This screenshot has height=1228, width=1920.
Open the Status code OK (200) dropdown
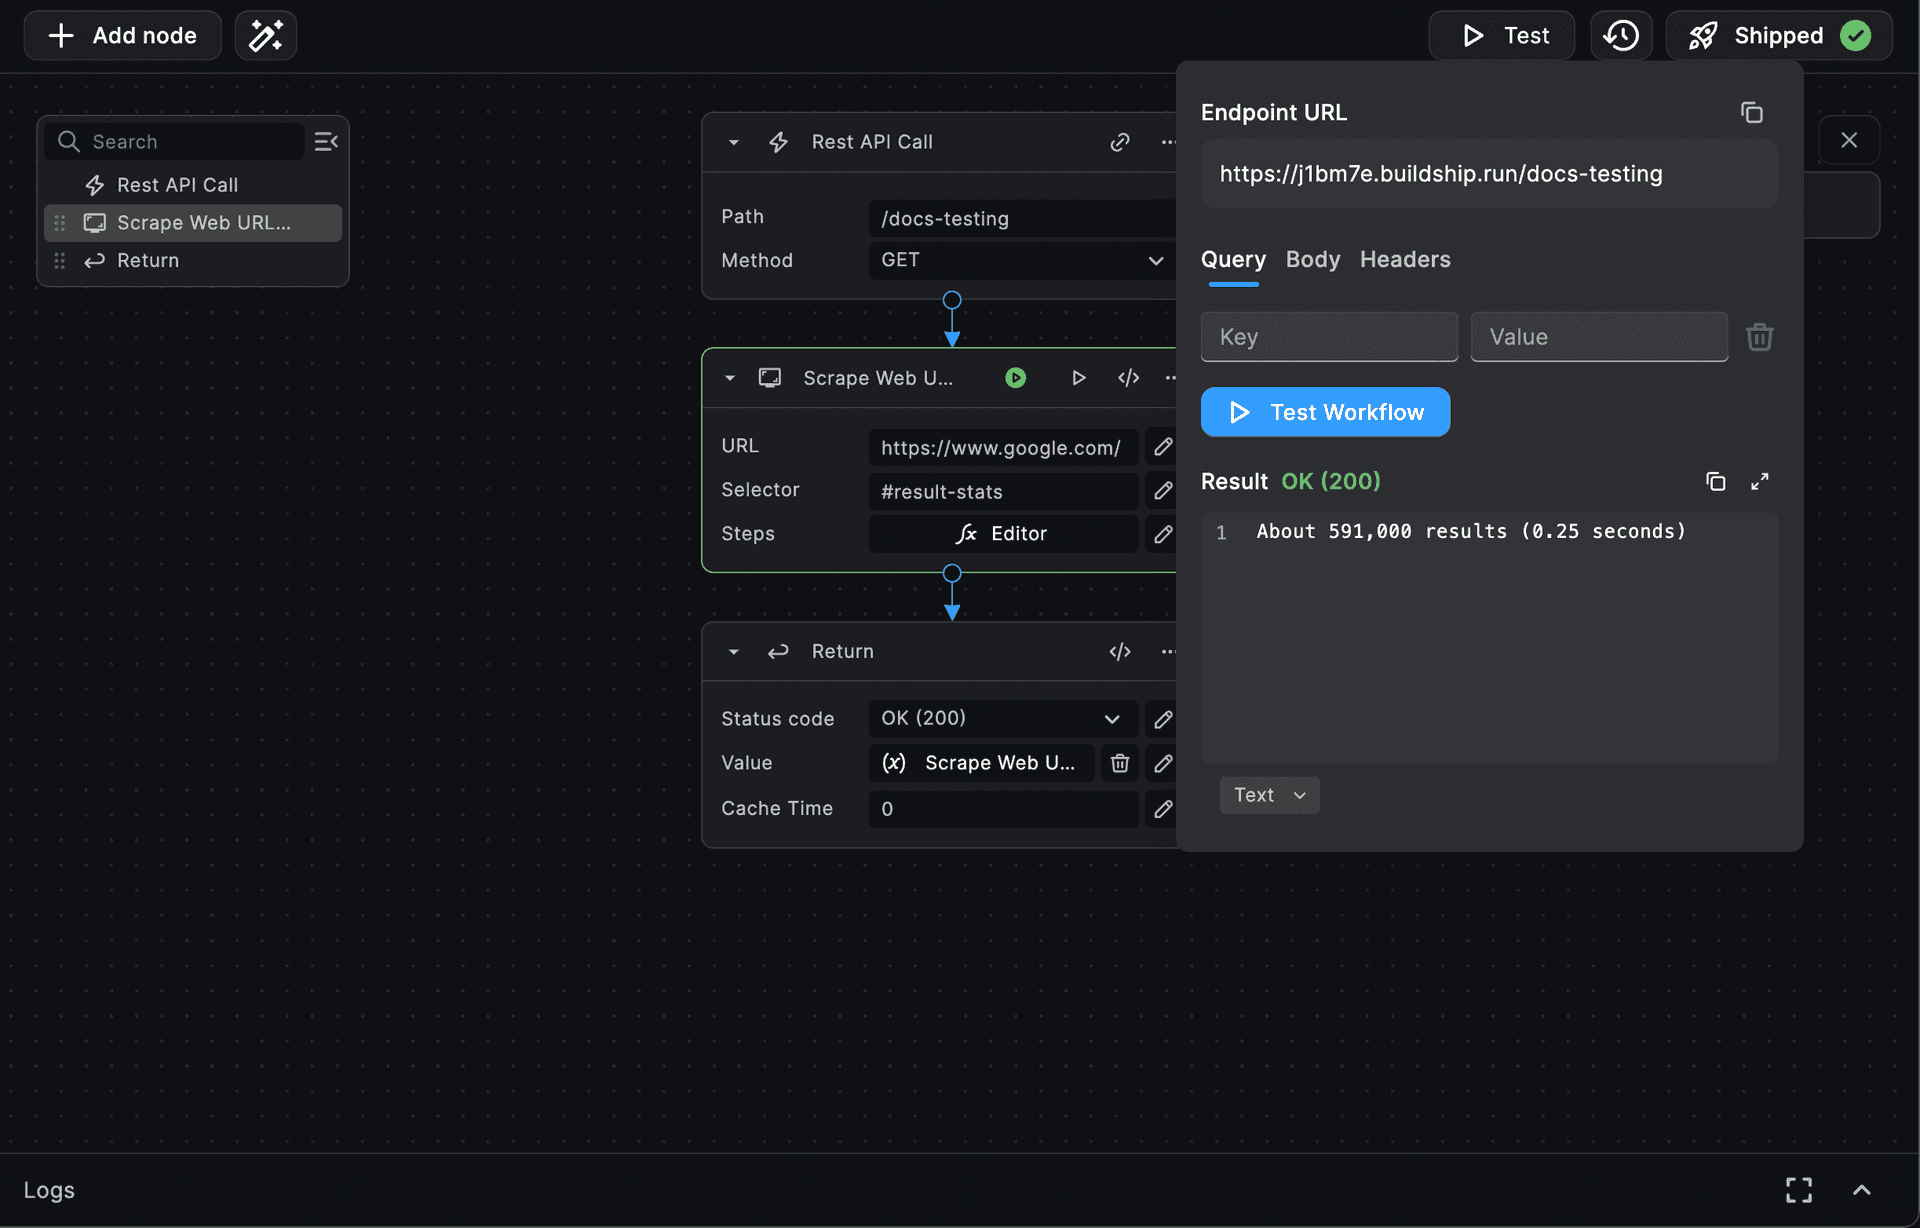pyautogui.click(x=1000, y=719)
